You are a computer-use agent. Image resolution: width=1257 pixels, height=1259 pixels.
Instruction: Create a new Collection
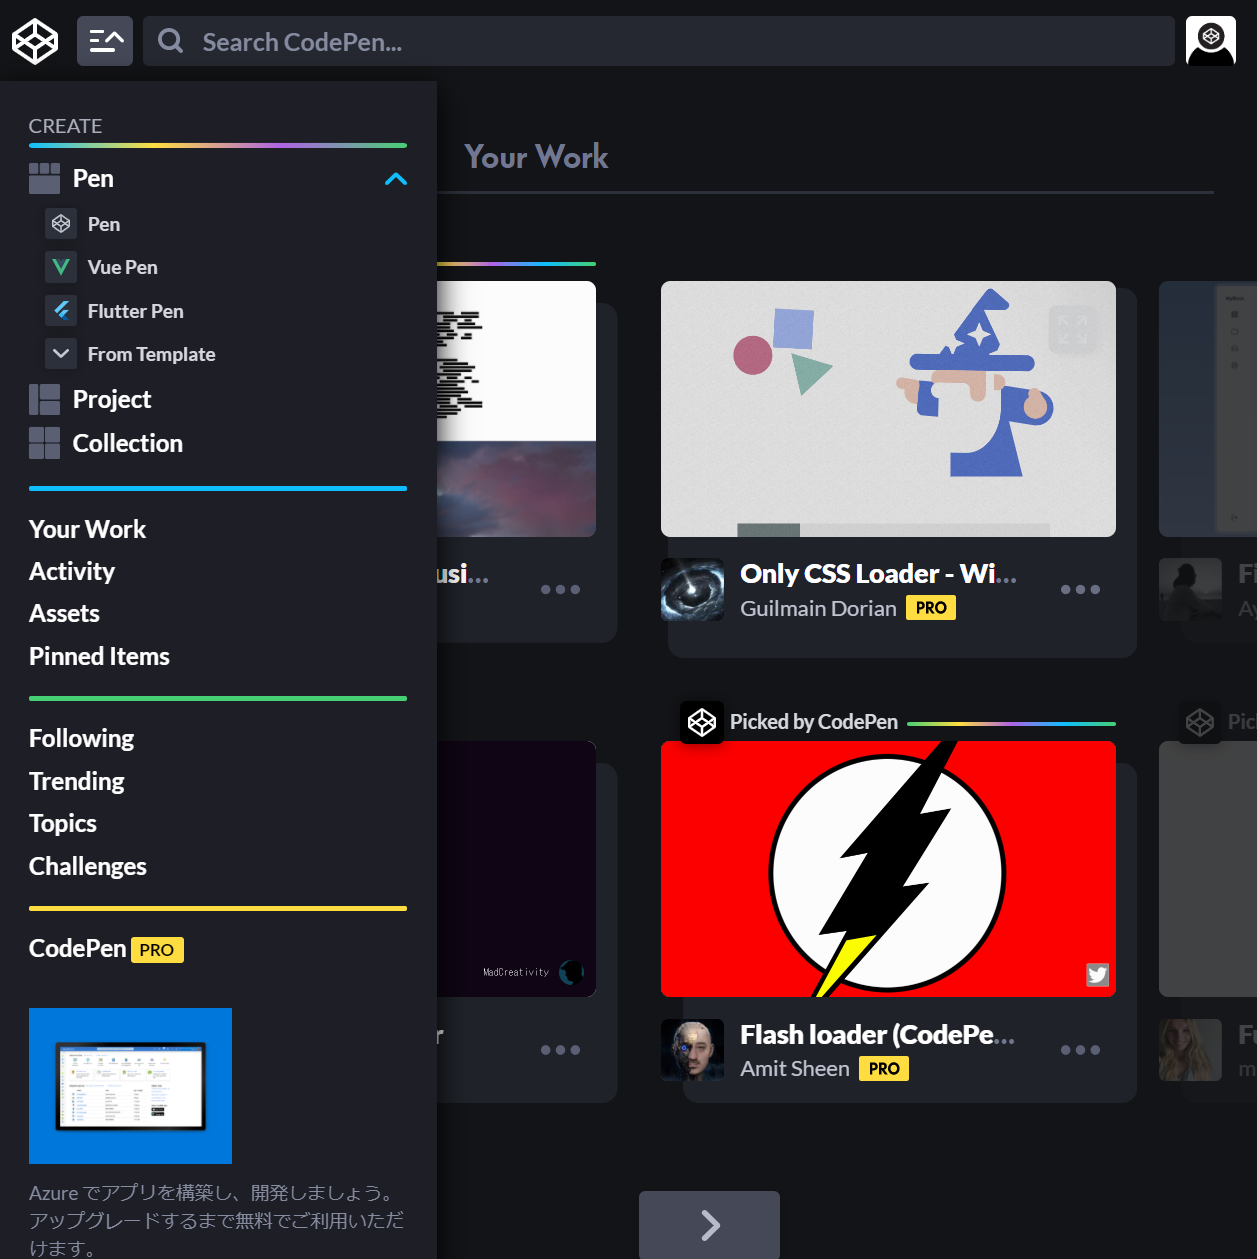(x=127, y=443)
